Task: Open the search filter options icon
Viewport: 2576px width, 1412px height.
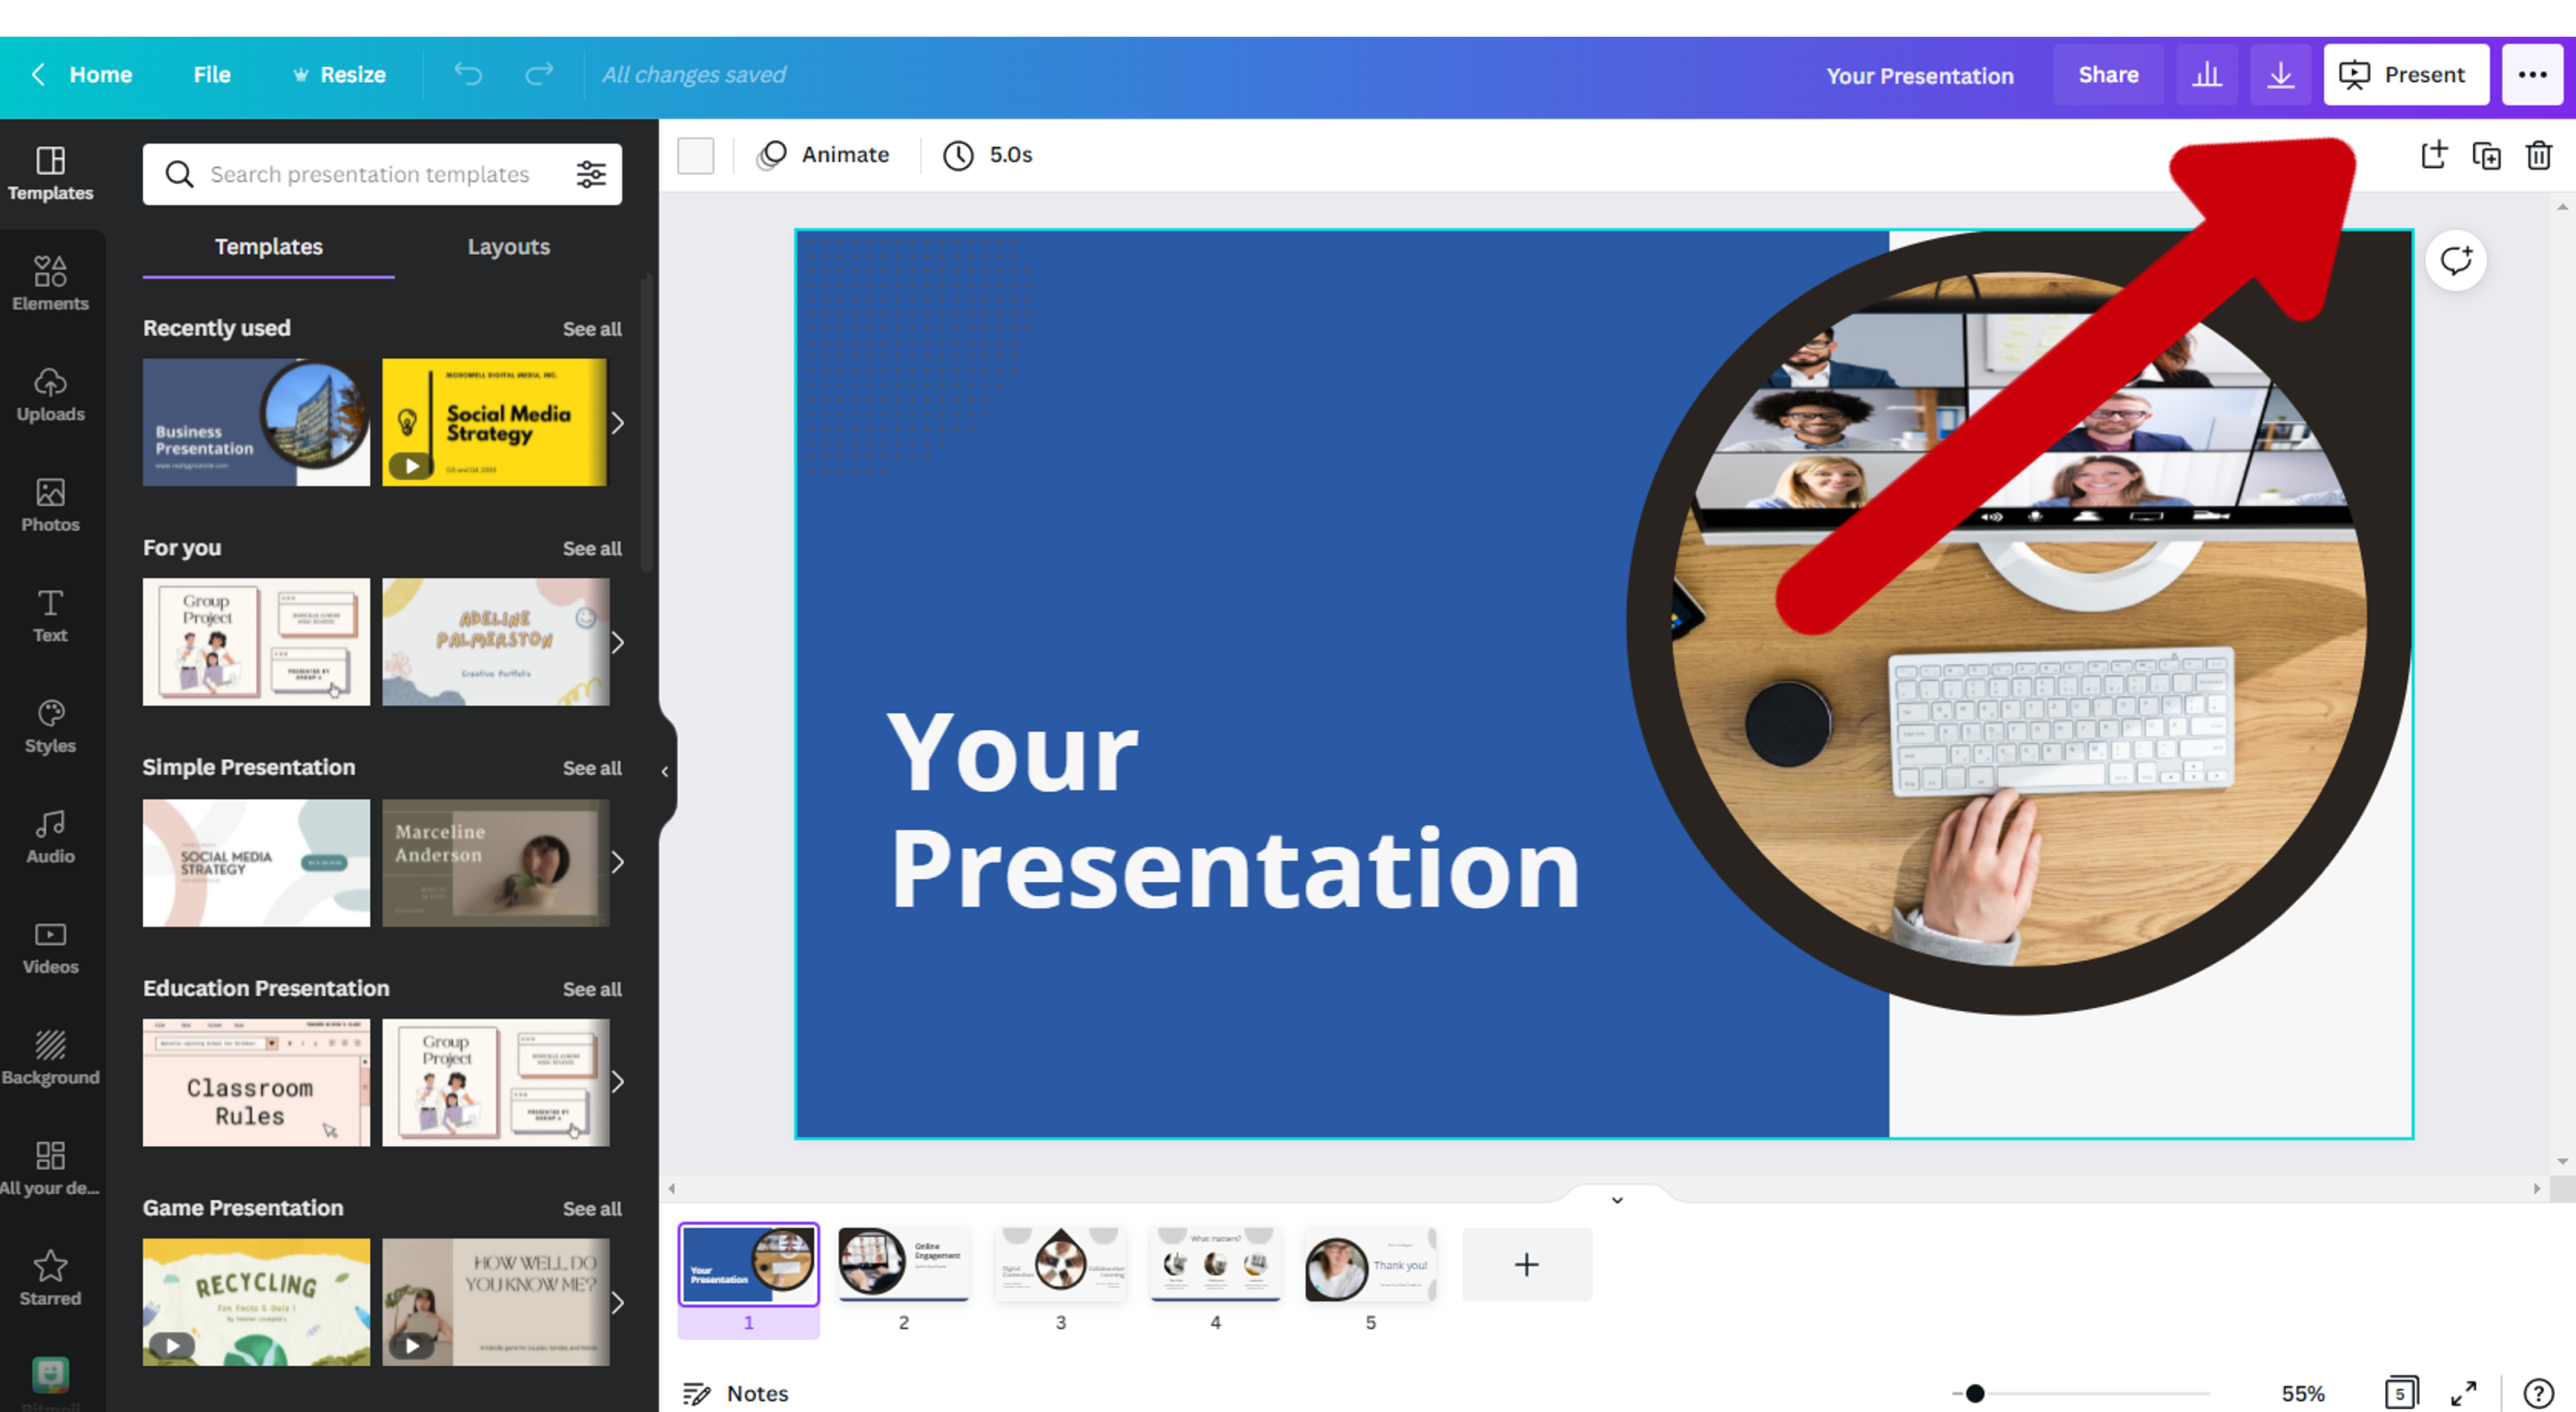Action: click(x=590, y=174)
